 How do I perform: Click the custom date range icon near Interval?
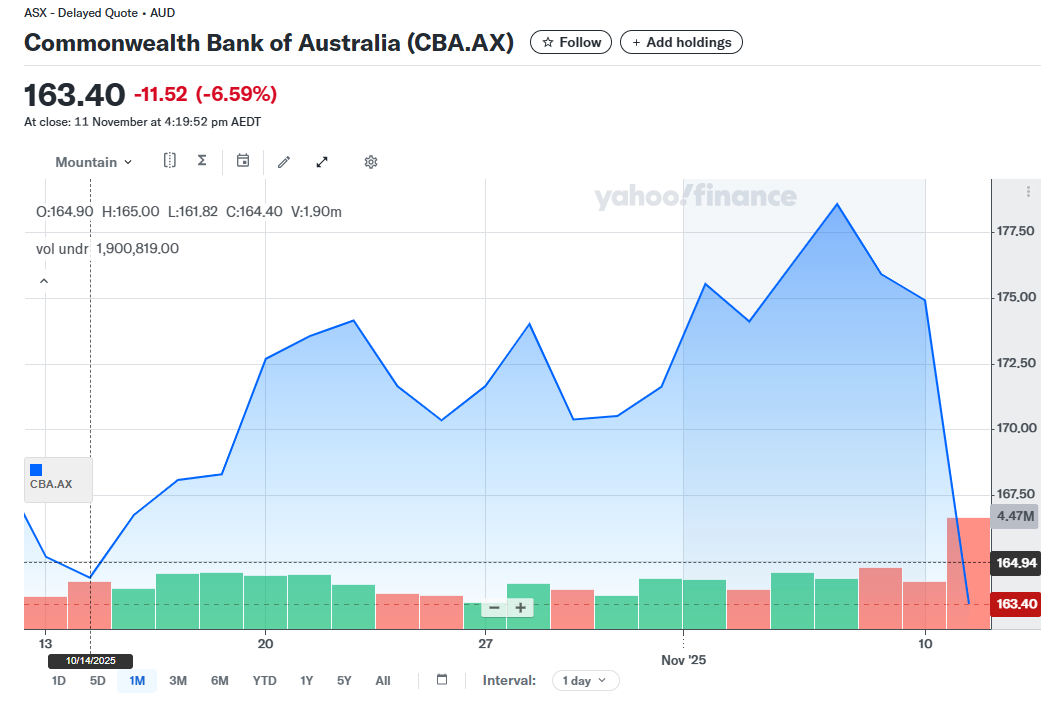point(441,680)
